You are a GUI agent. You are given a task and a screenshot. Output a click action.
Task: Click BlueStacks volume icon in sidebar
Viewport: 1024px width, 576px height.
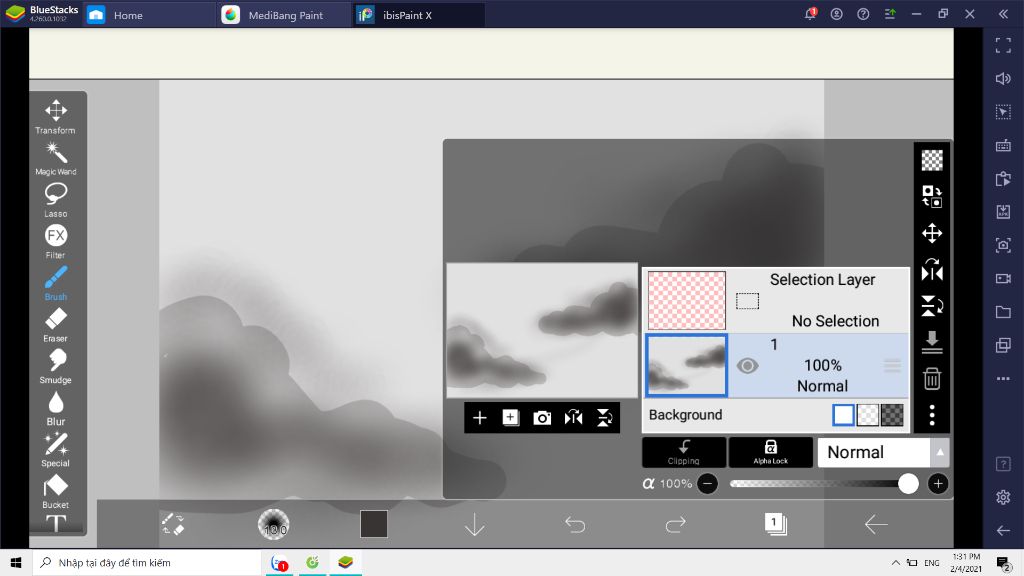click(x=1003, y=78)
